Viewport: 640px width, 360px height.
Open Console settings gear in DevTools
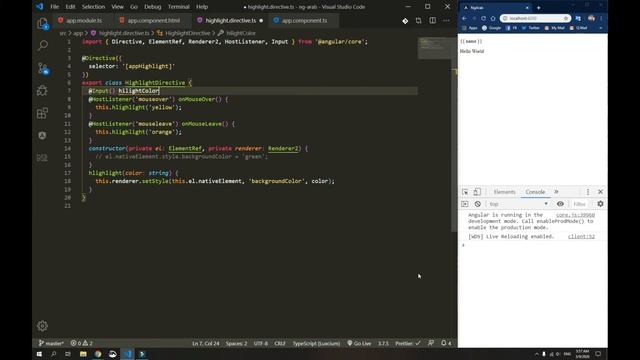point(600,204)
